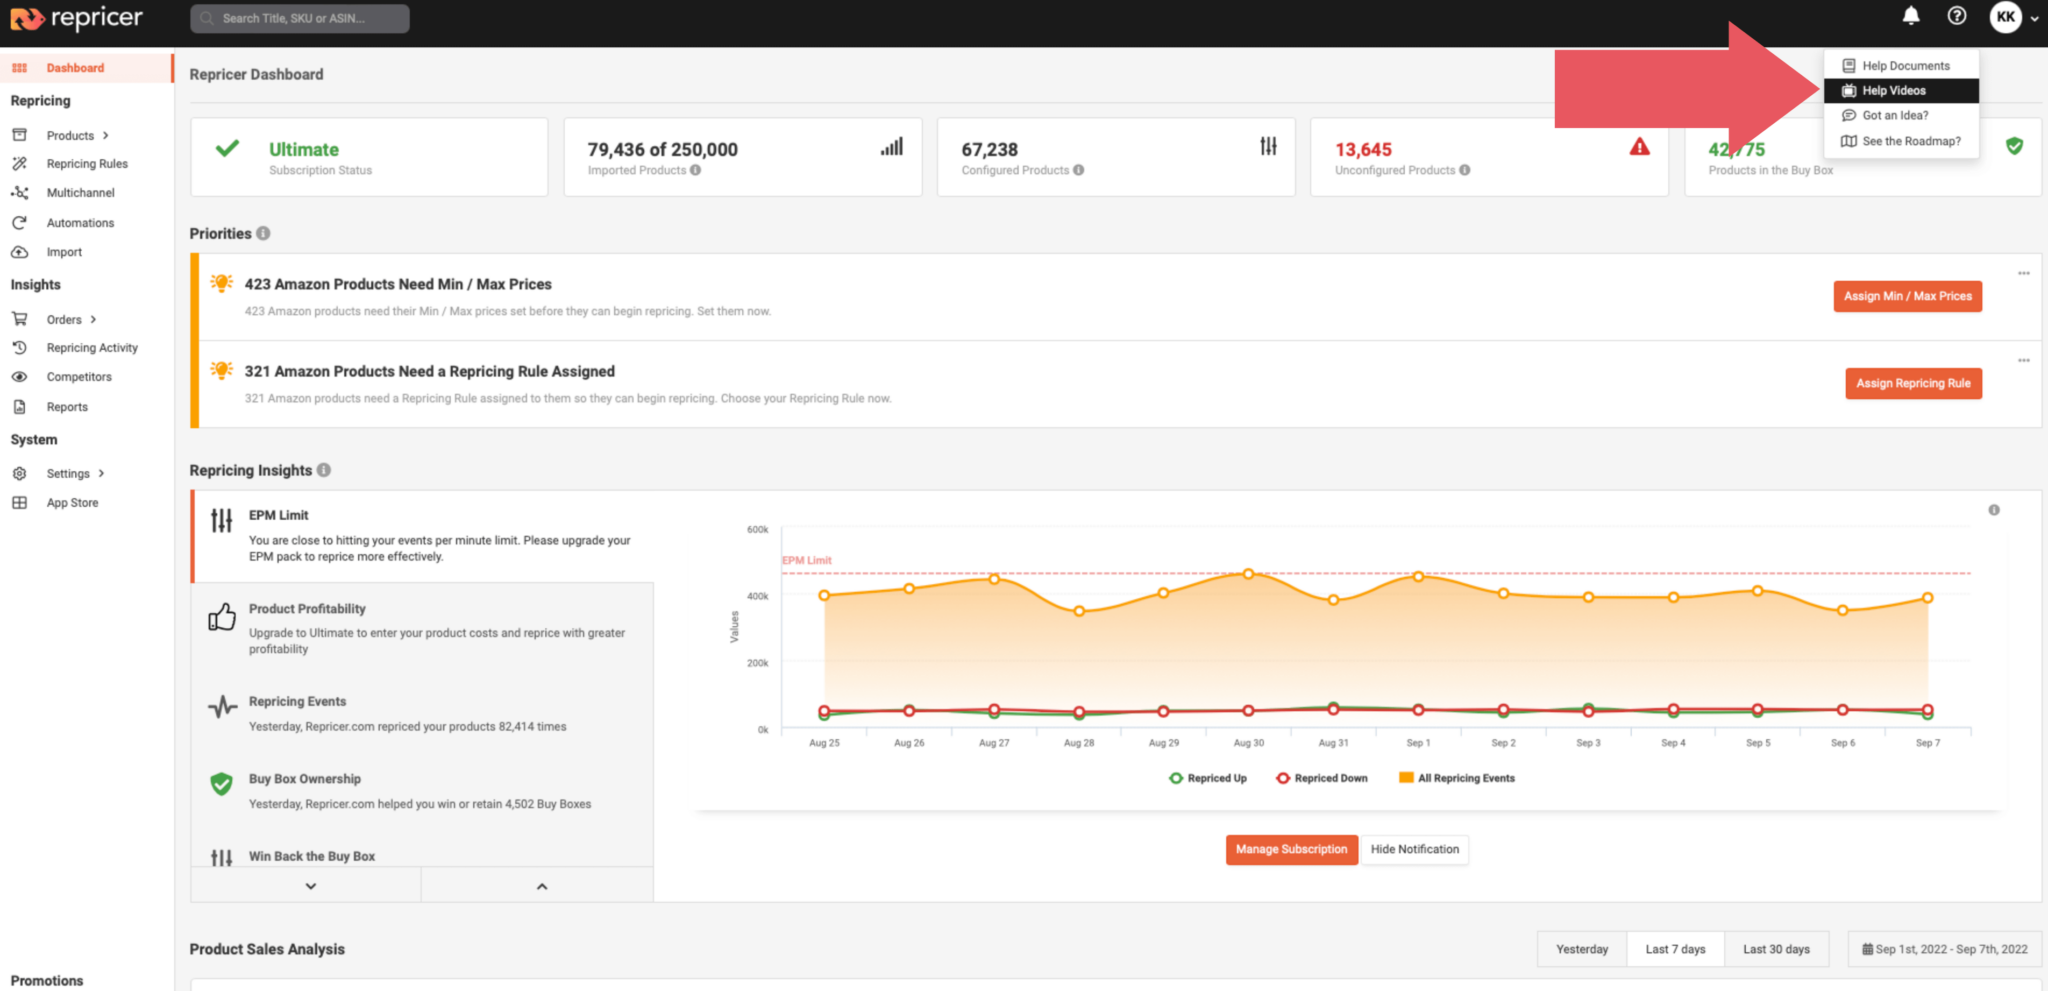Image resolution: width=2048 pixels, height=991 pixels.
Task: Click the App Store grid icon
Action: 19,503
